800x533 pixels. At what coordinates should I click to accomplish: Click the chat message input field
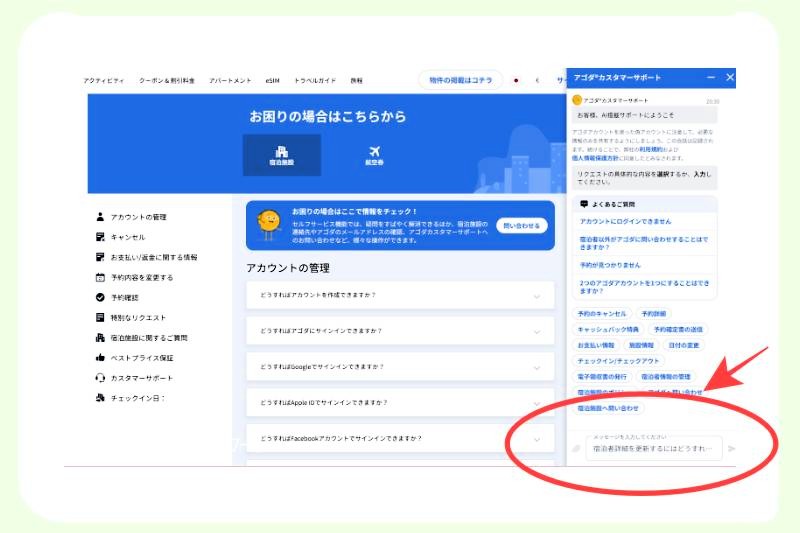pos(654,448)
